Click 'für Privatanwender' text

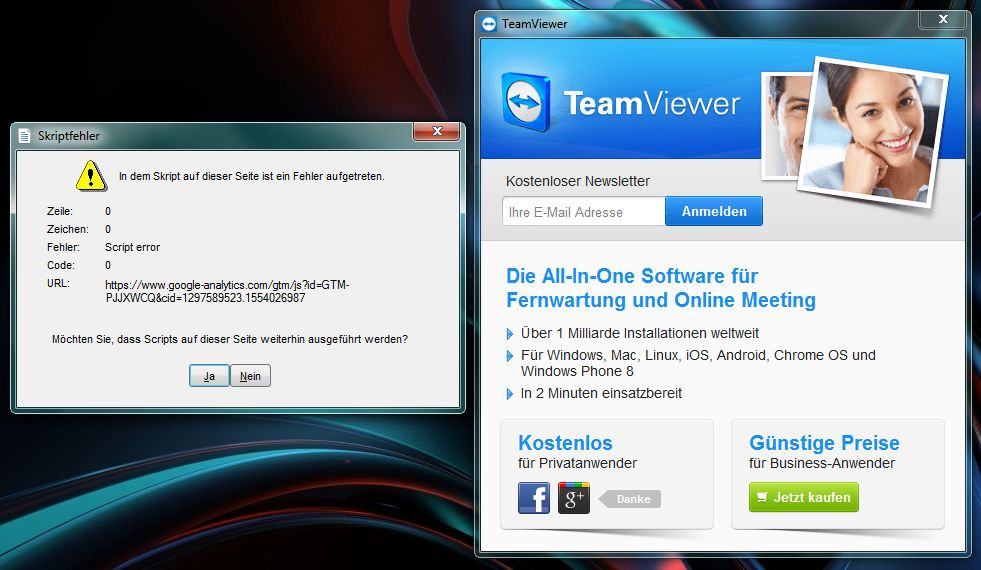click(x=577, y=464)
